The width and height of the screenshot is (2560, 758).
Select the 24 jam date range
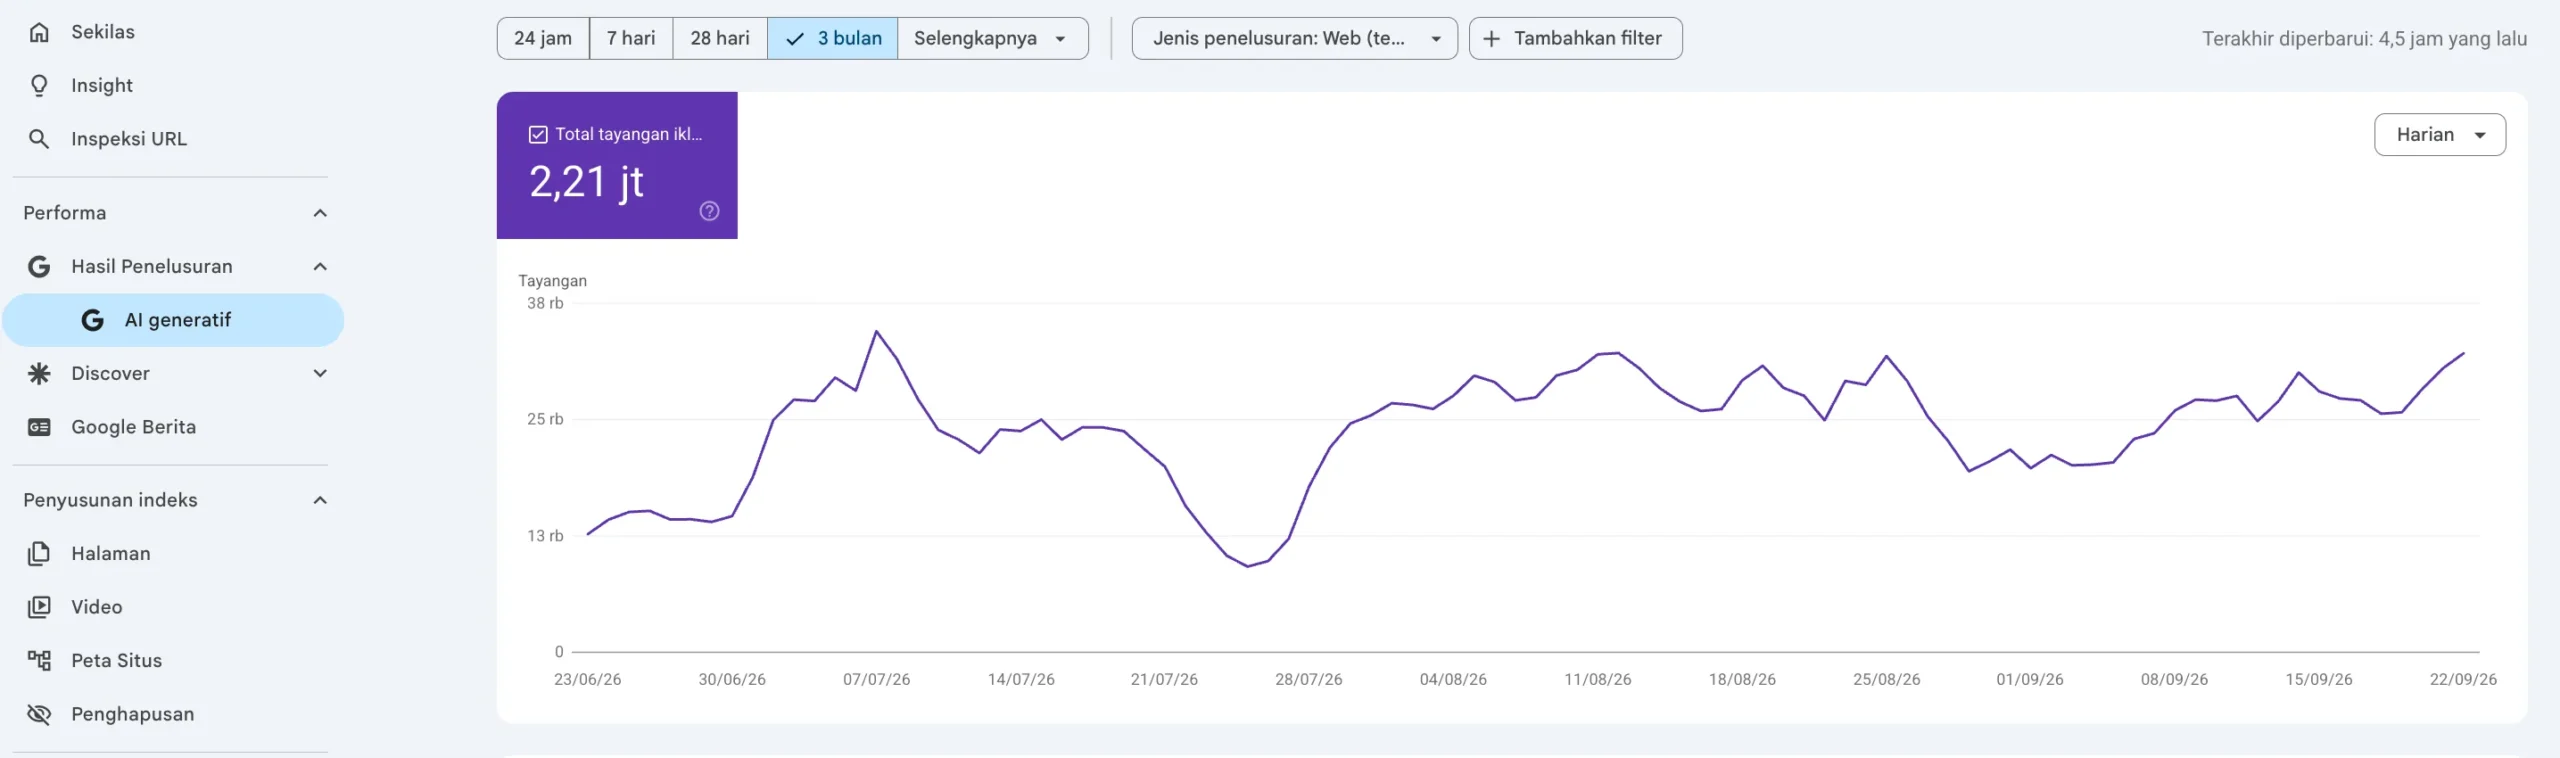point(543,38)
